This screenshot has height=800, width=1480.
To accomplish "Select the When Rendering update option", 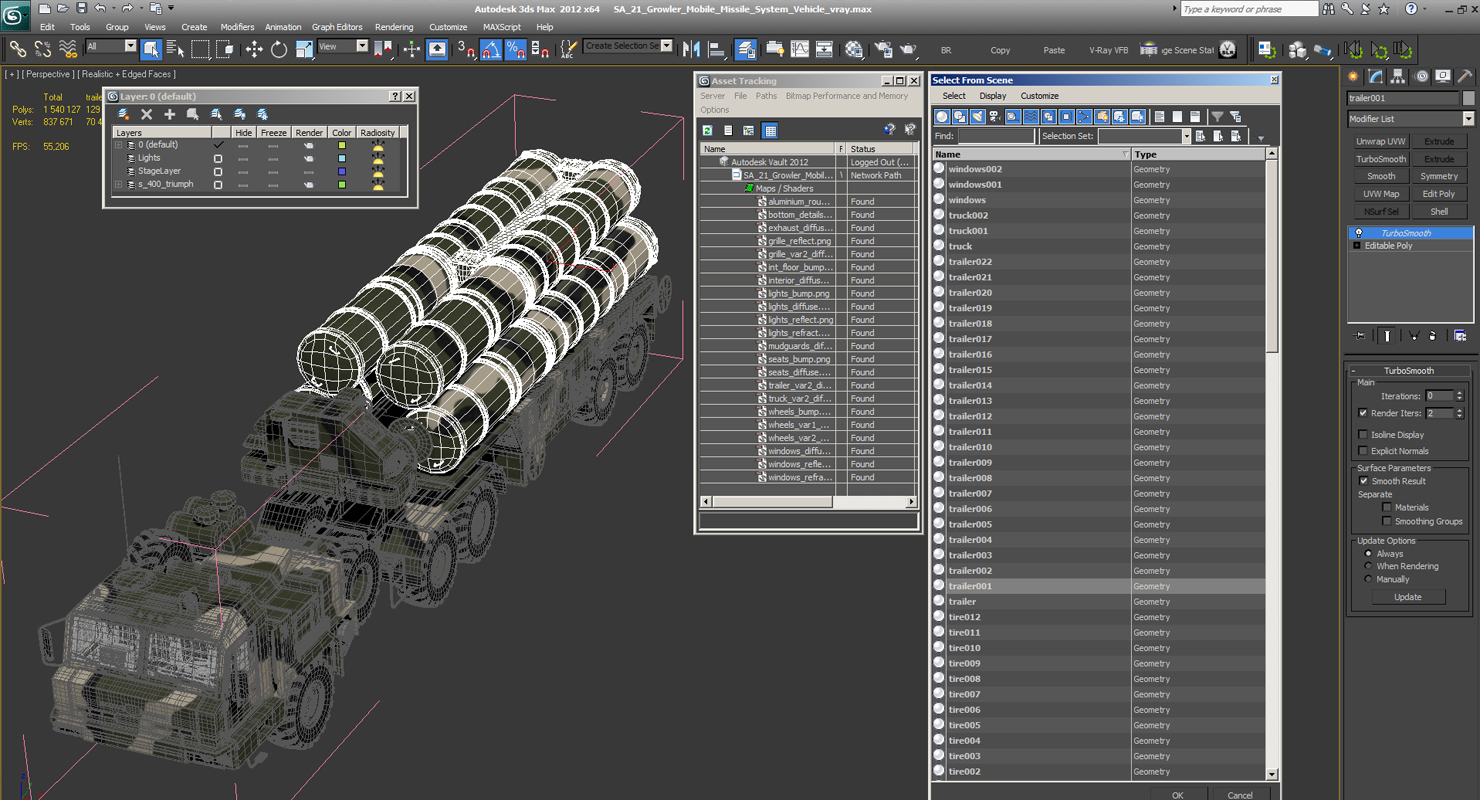I will 1368,566.
